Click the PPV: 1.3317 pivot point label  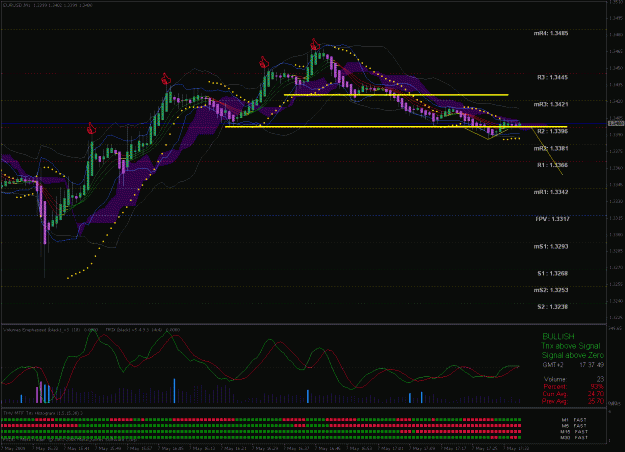click(x=552, y=219)
